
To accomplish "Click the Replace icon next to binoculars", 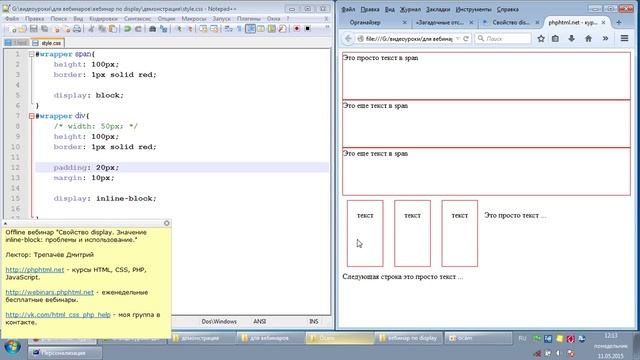I will click(x=164, y=29).
